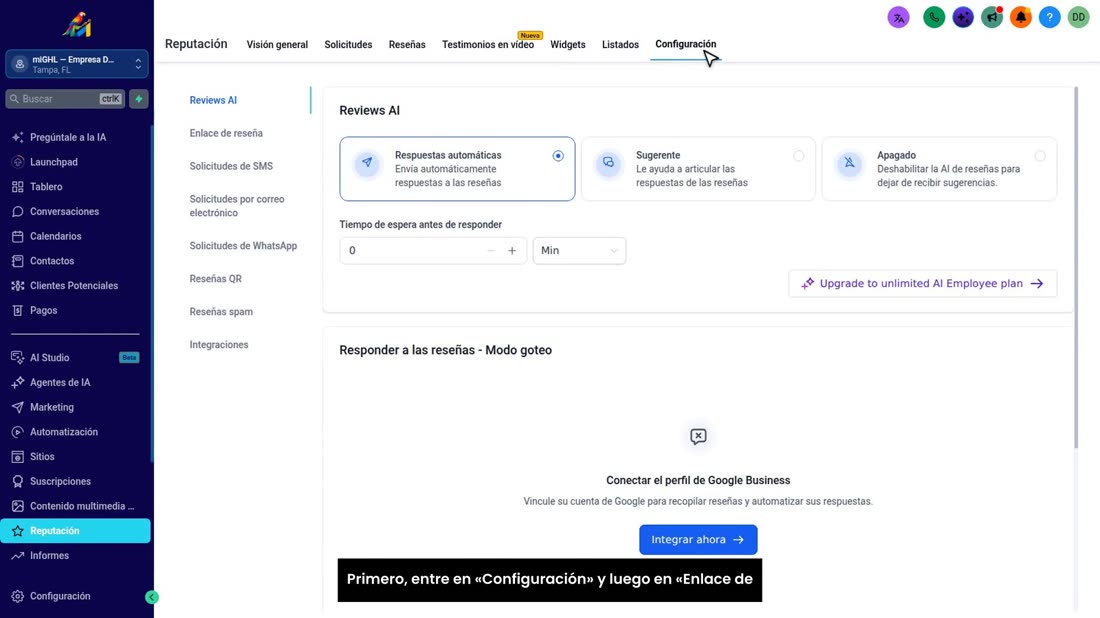Open the orange notifications bell
Screen dimensions: 1100x618
1021,18
